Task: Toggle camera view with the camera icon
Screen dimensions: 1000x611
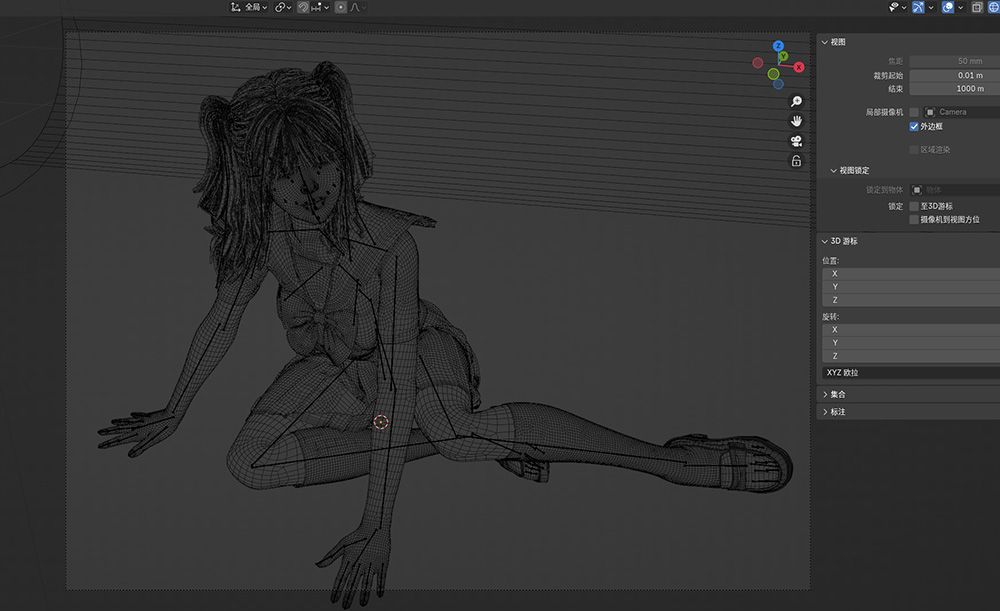Action: (796, 141)
